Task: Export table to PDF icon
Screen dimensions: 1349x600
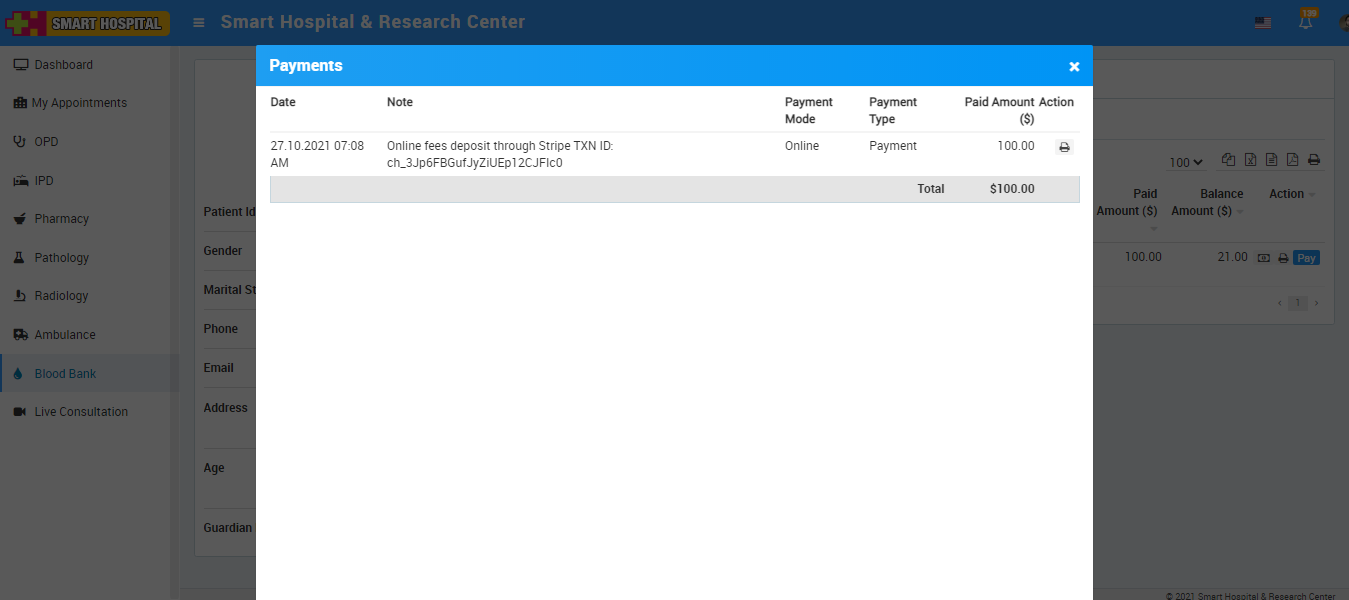Action: coord(1292,160)
